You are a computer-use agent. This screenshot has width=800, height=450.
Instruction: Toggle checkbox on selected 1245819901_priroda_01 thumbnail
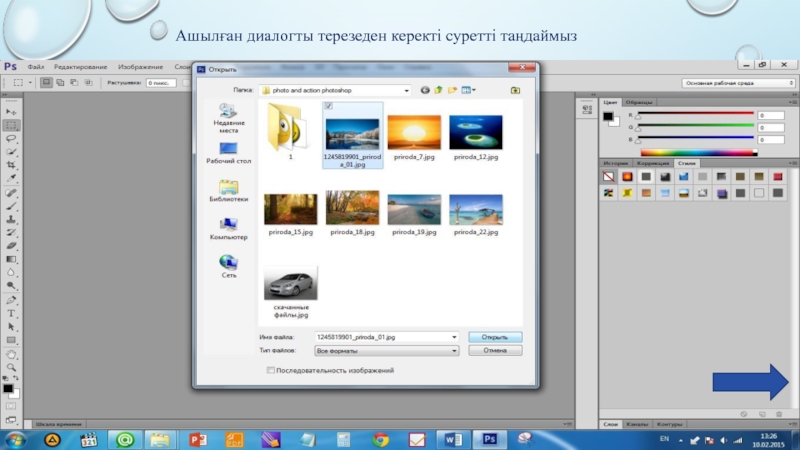point(330,106)
